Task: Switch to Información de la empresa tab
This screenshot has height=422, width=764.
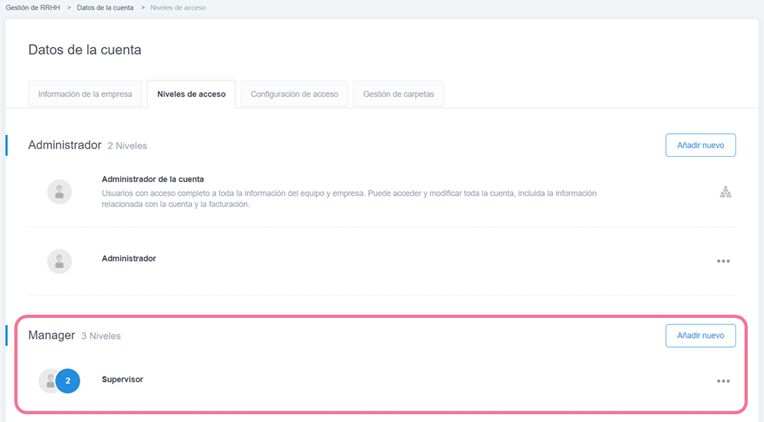Action: (x=85, y=95)
